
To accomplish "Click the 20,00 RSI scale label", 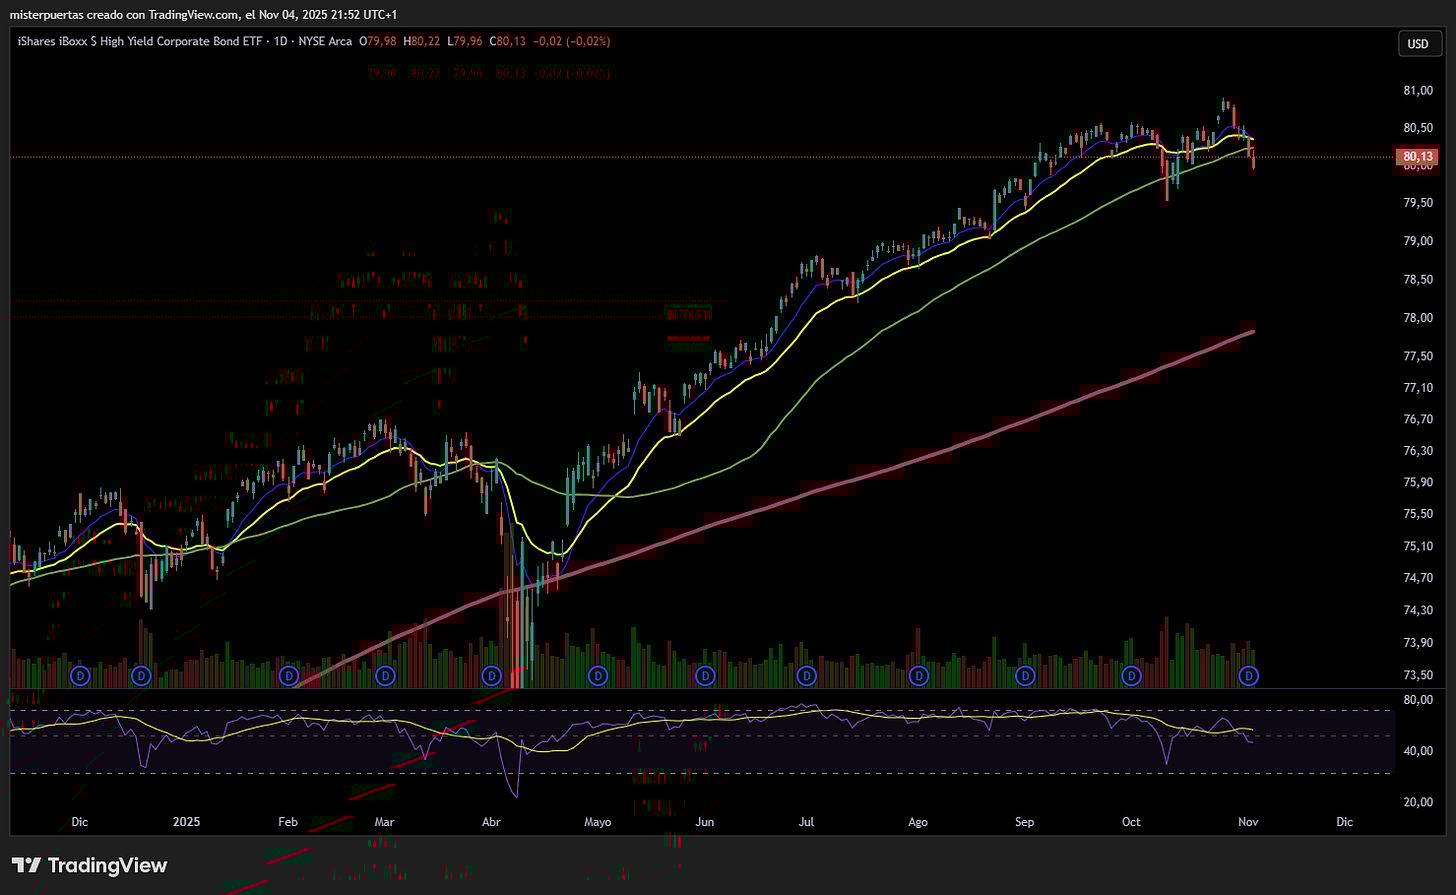I will [x=1417, y=802].
